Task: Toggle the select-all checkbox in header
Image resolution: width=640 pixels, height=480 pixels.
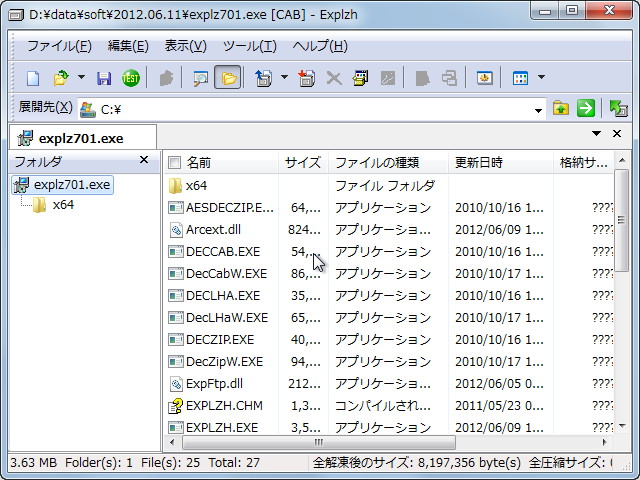Action: 174,163
